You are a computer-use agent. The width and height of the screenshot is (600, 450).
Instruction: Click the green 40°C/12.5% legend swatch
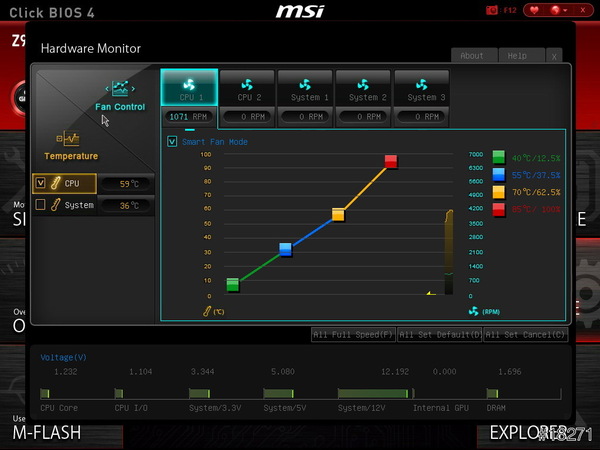[499, 157]
